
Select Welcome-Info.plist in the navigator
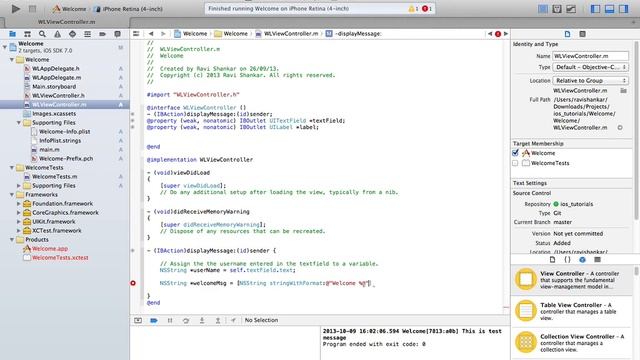(64, 131)
